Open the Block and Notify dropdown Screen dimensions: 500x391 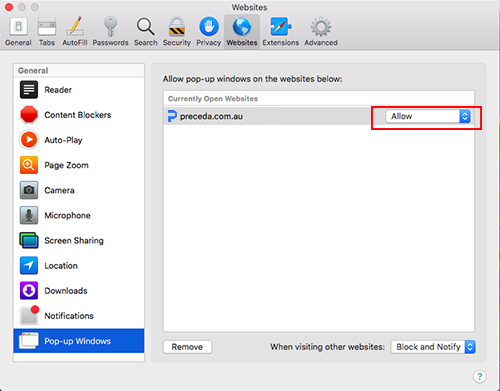click(433, 347)
